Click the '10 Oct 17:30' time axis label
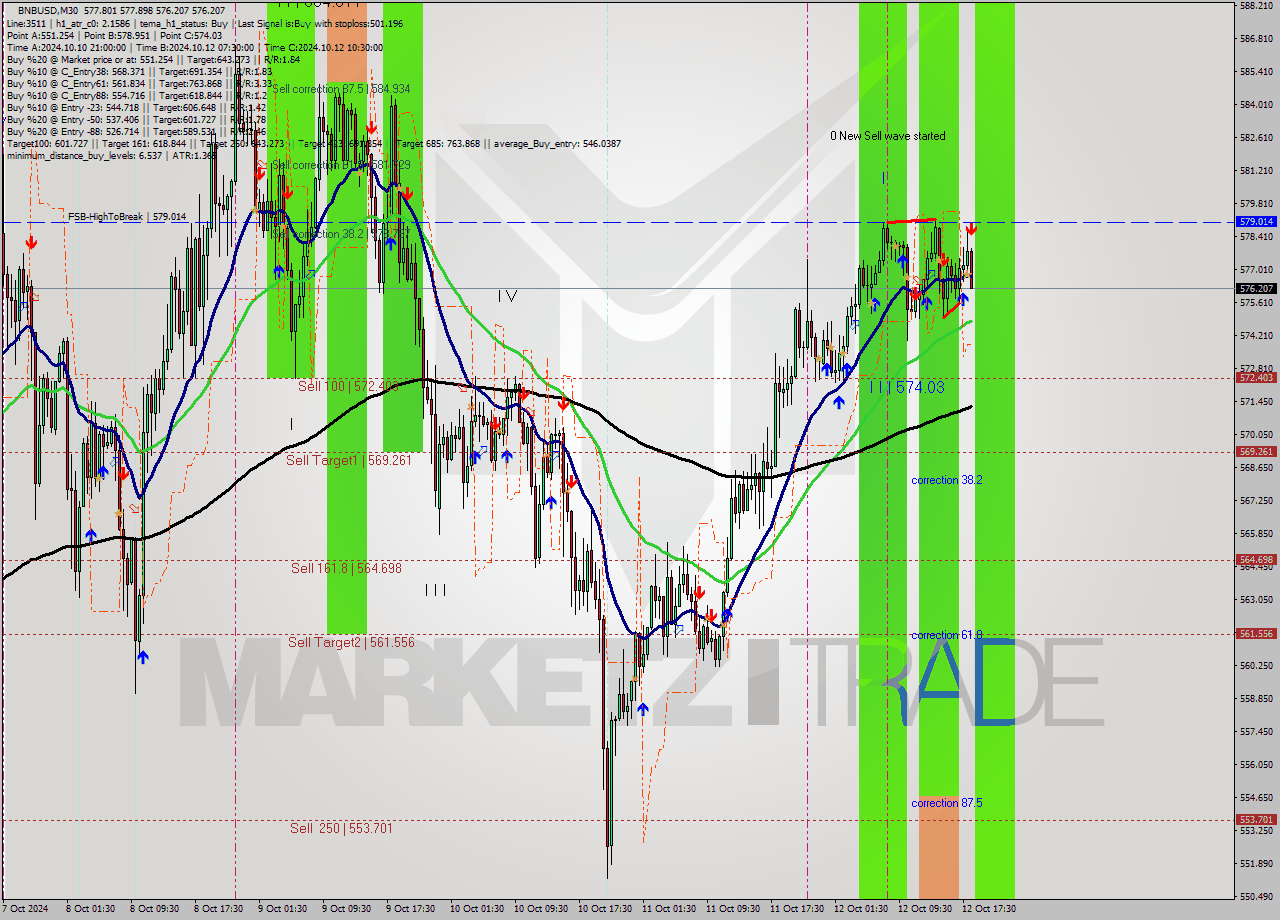 (x=605, y=909)
